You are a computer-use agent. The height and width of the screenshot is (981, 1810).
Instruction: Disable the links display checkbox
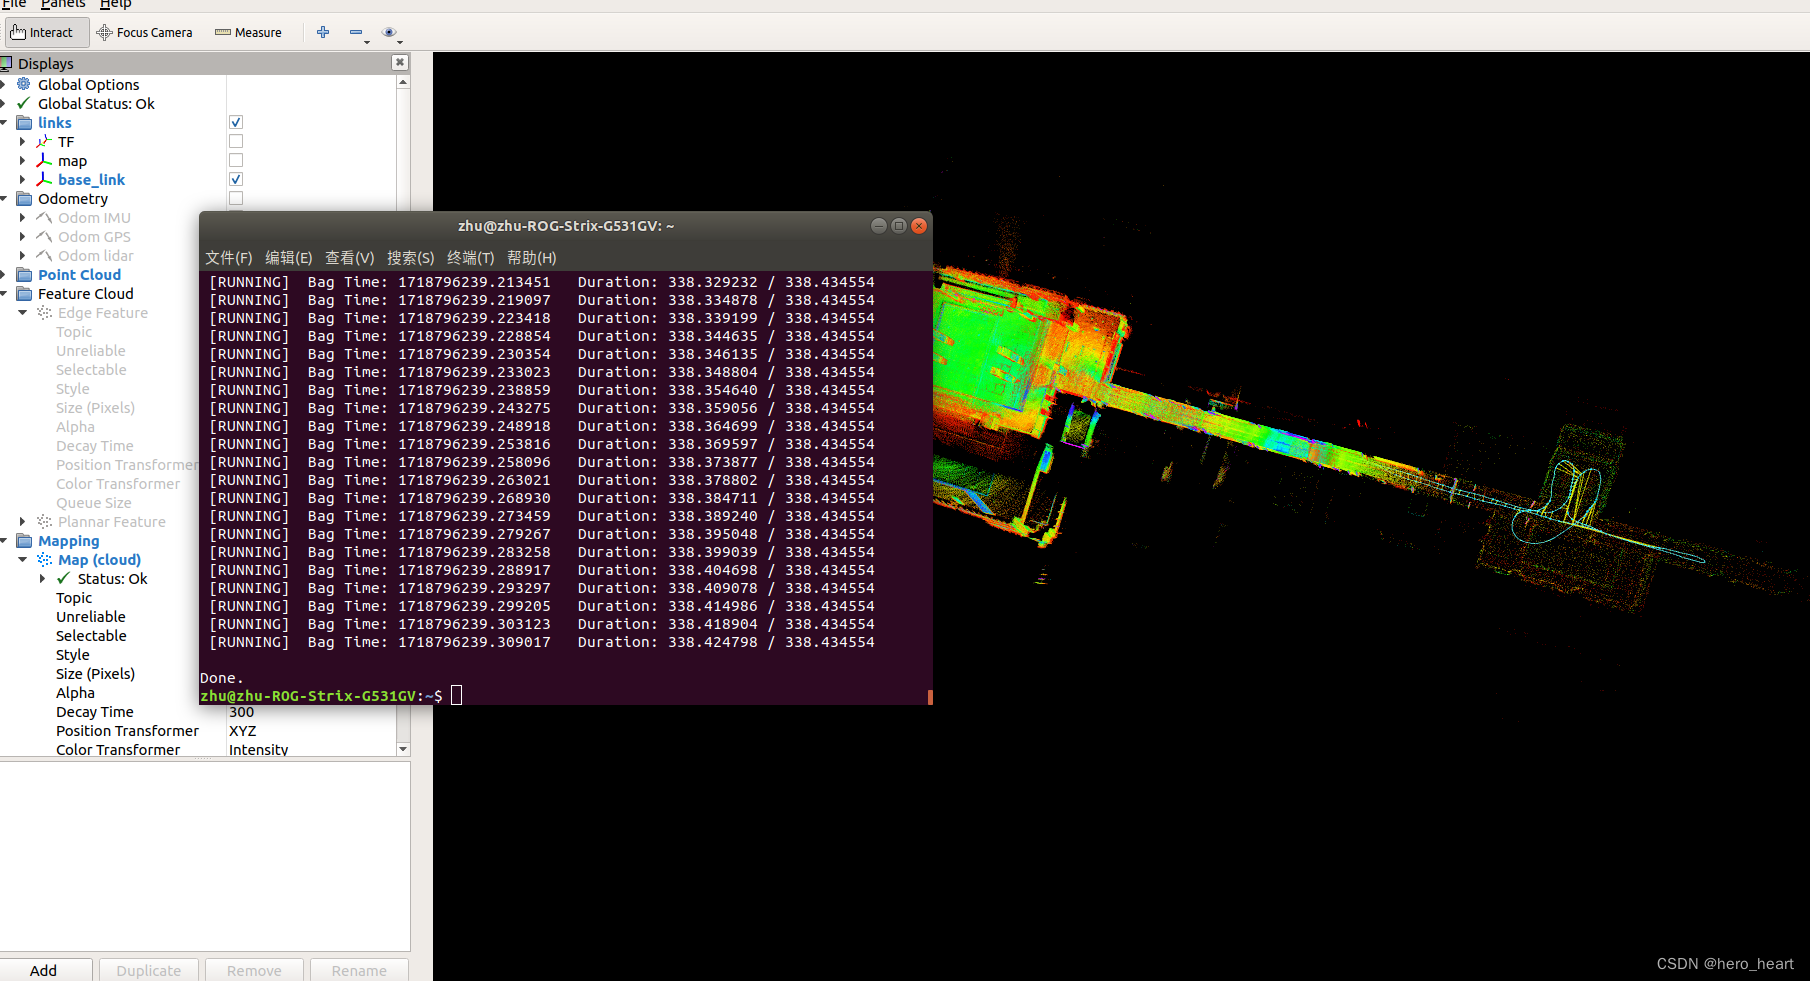coord(235,121)
